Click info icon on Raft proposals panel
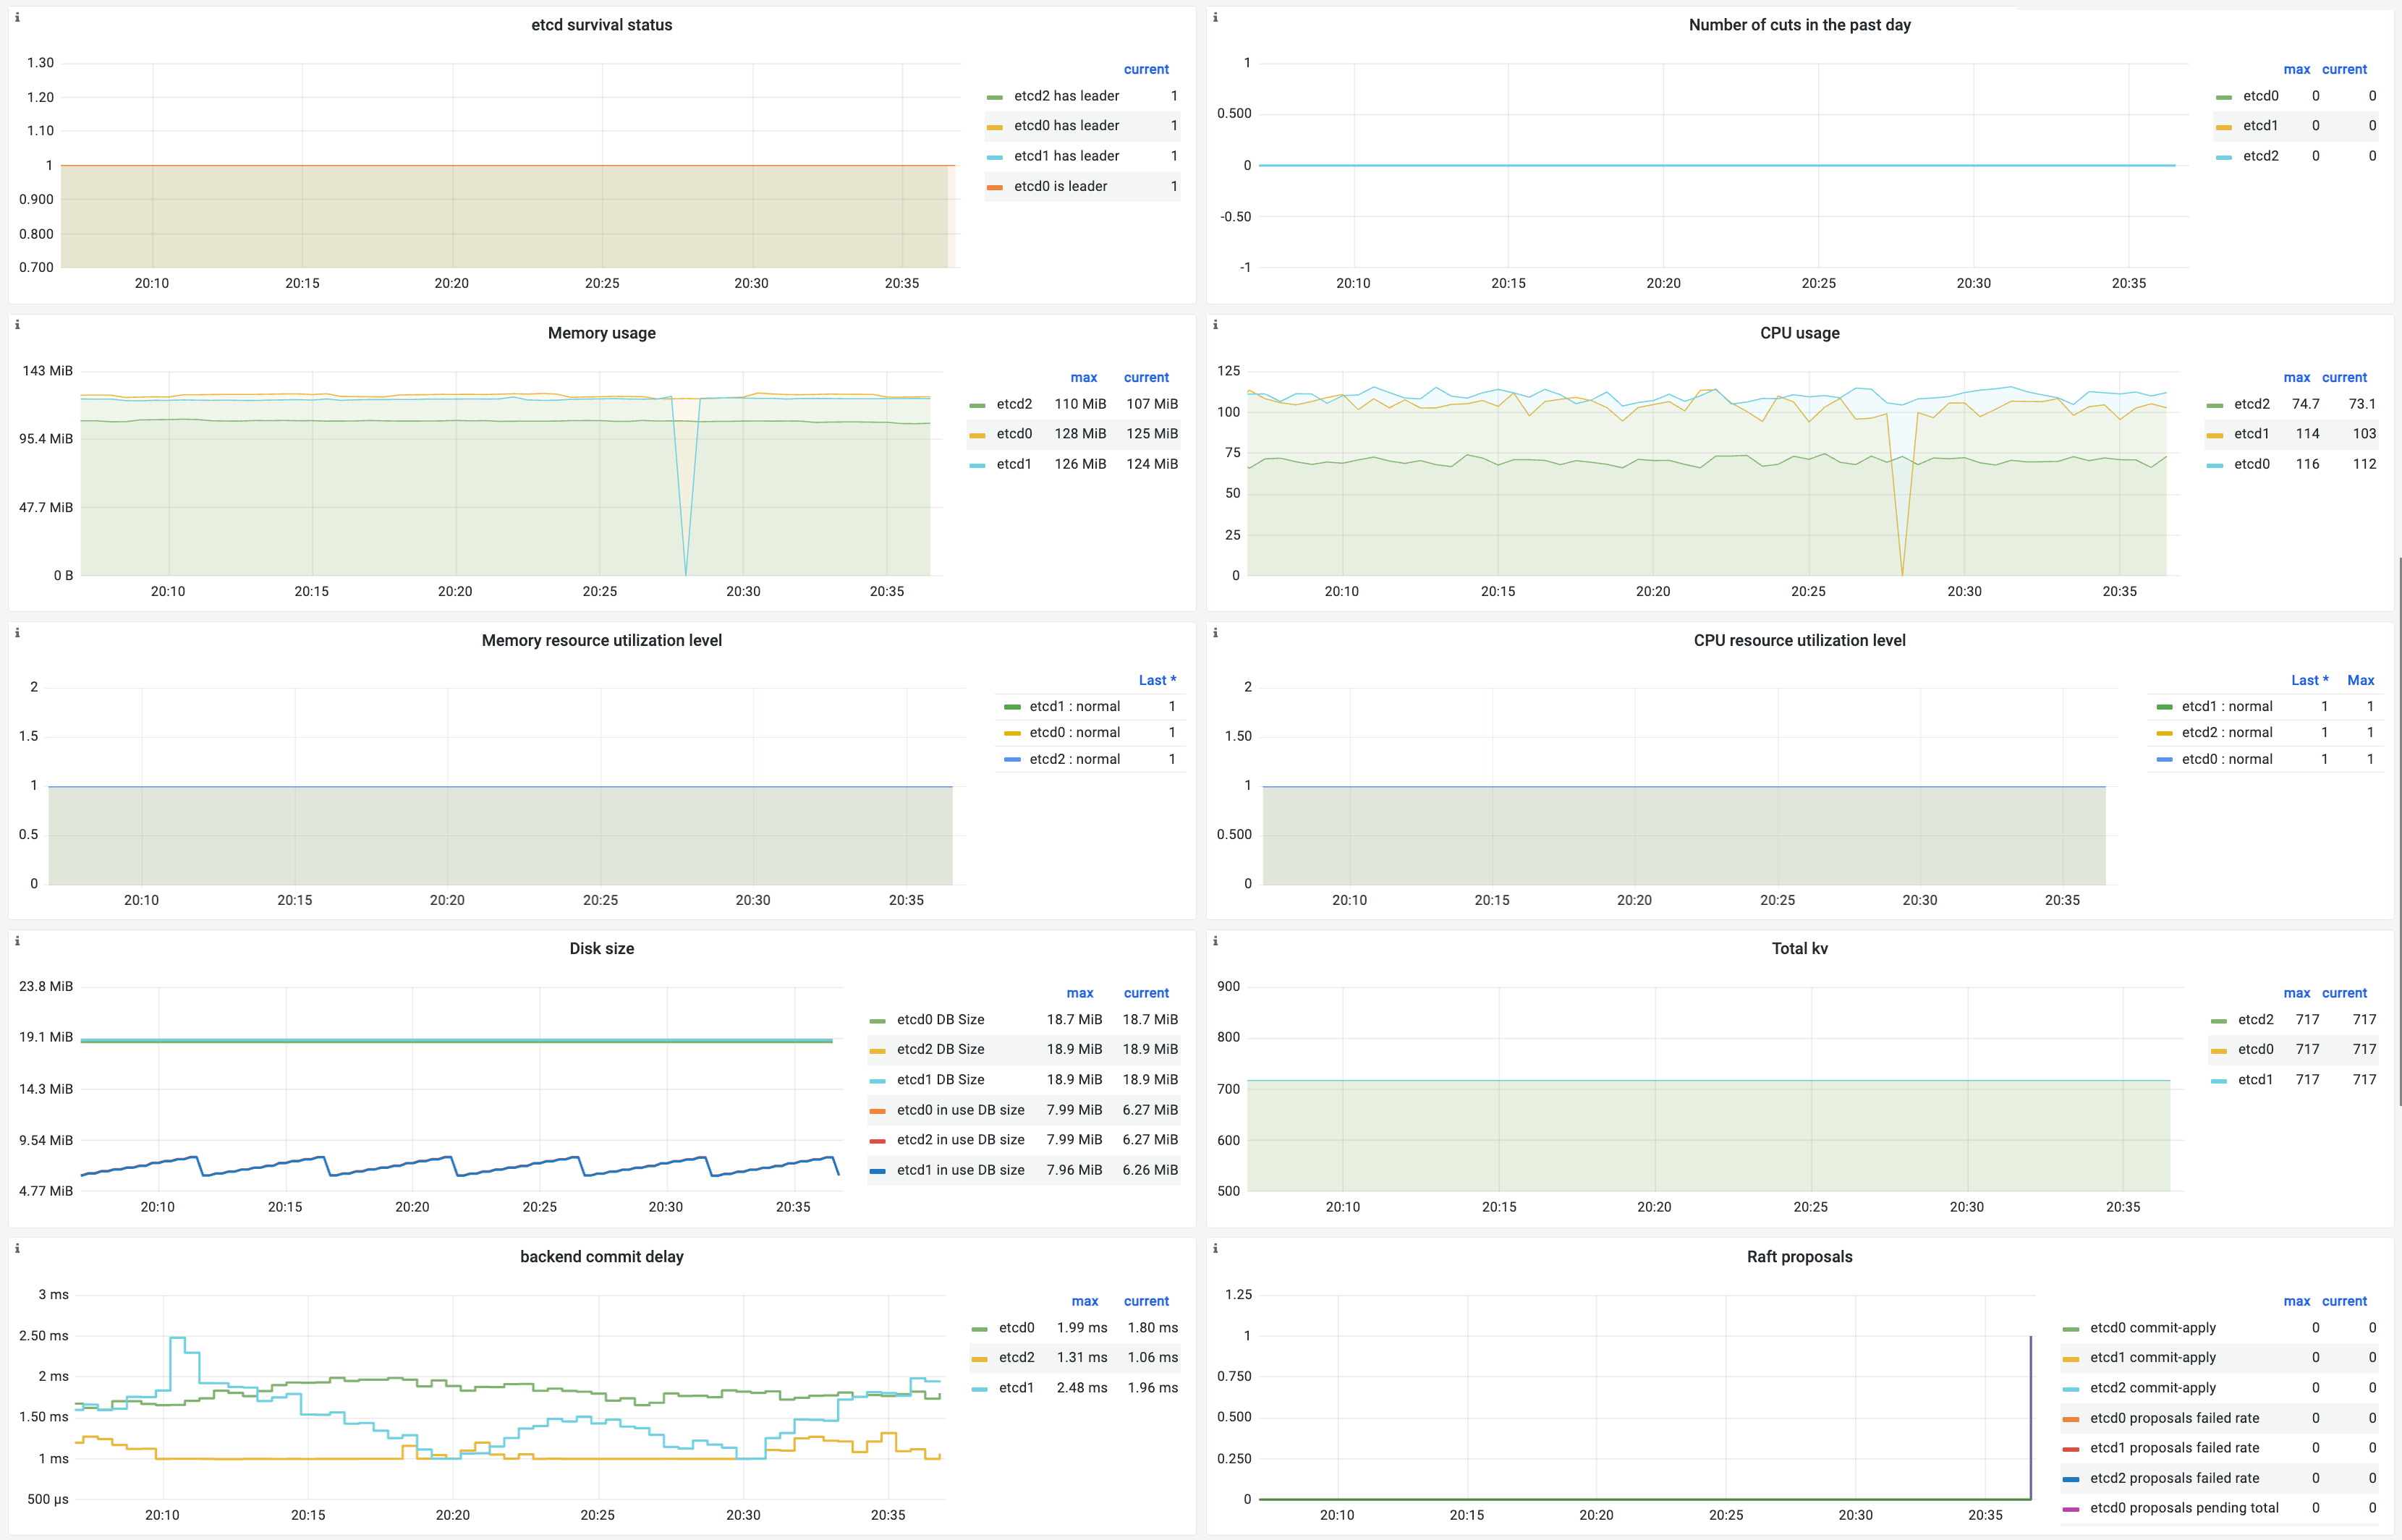Viewport: 2402px width, 1540px height. click(x=1215, y=1249)
